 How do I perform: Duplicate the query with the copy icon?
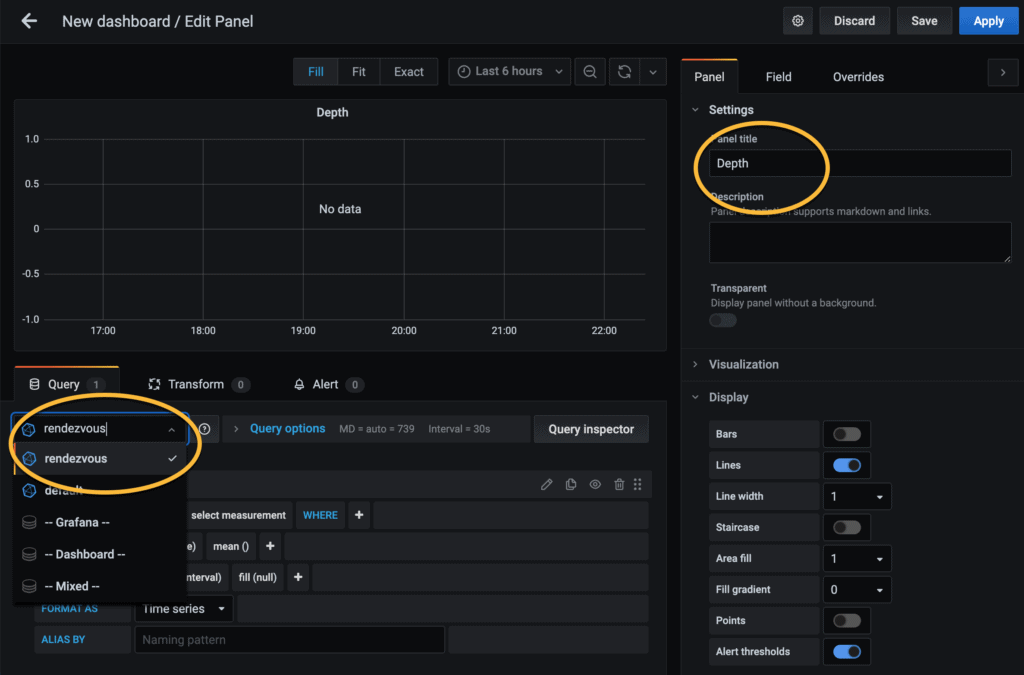(x=571, y=484)
